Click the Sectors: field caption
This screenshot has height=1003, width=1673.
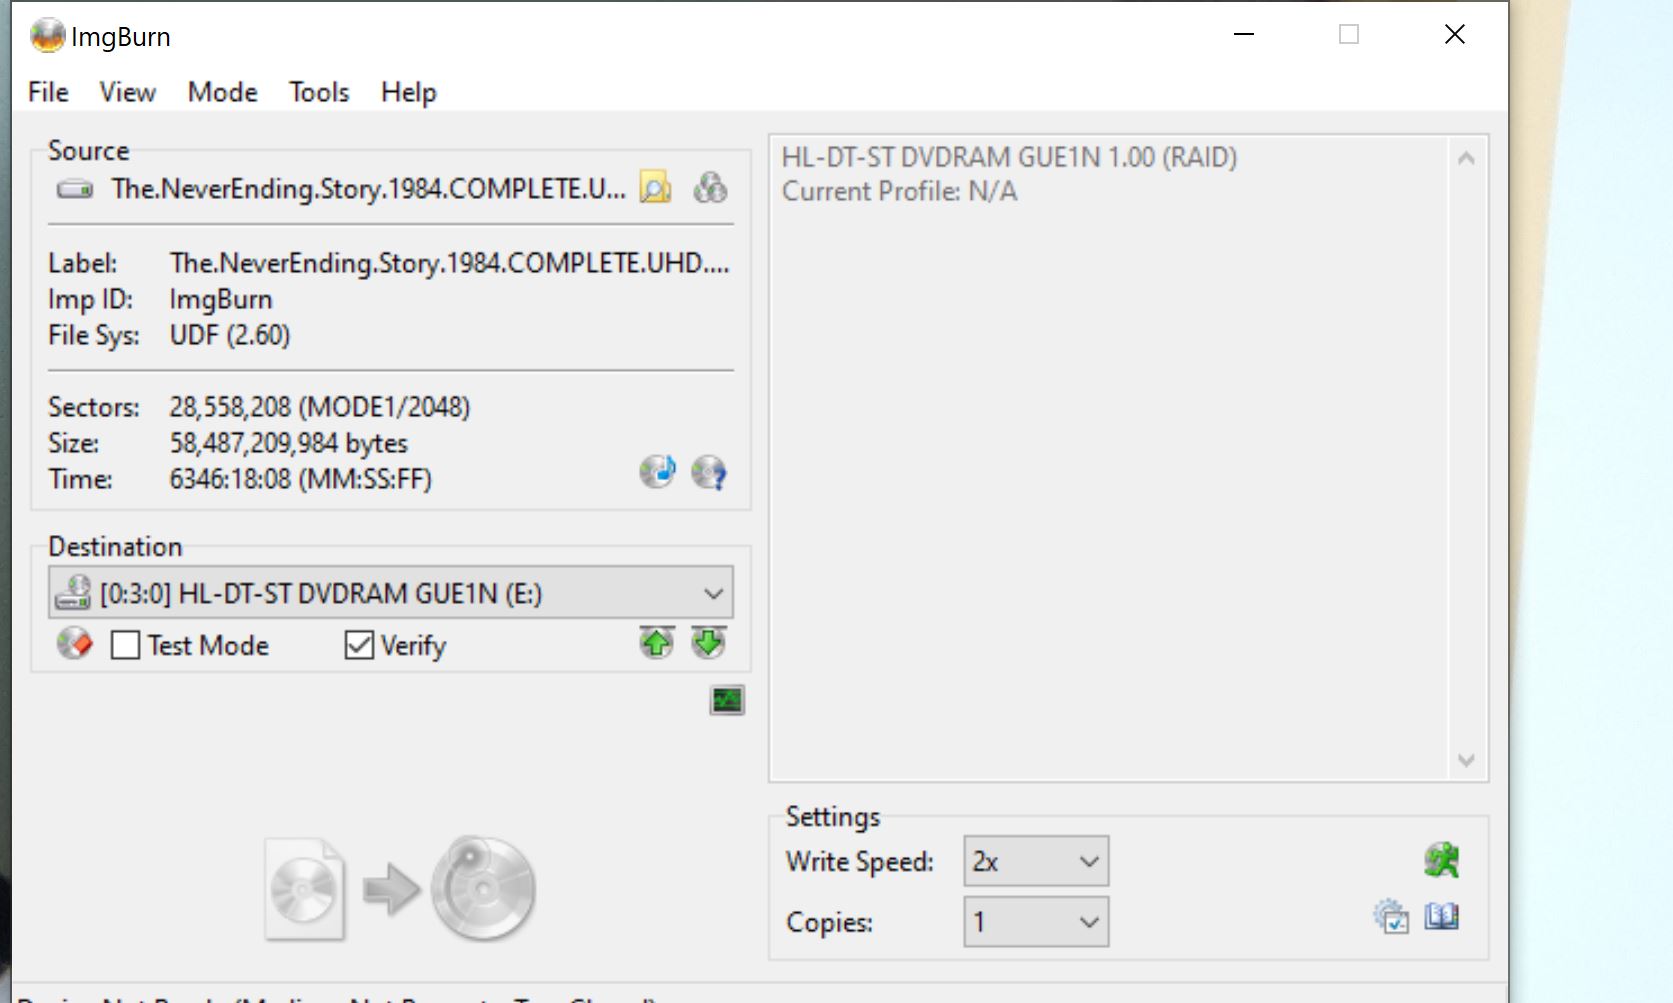pyautogui.click(x=94, y=407)
